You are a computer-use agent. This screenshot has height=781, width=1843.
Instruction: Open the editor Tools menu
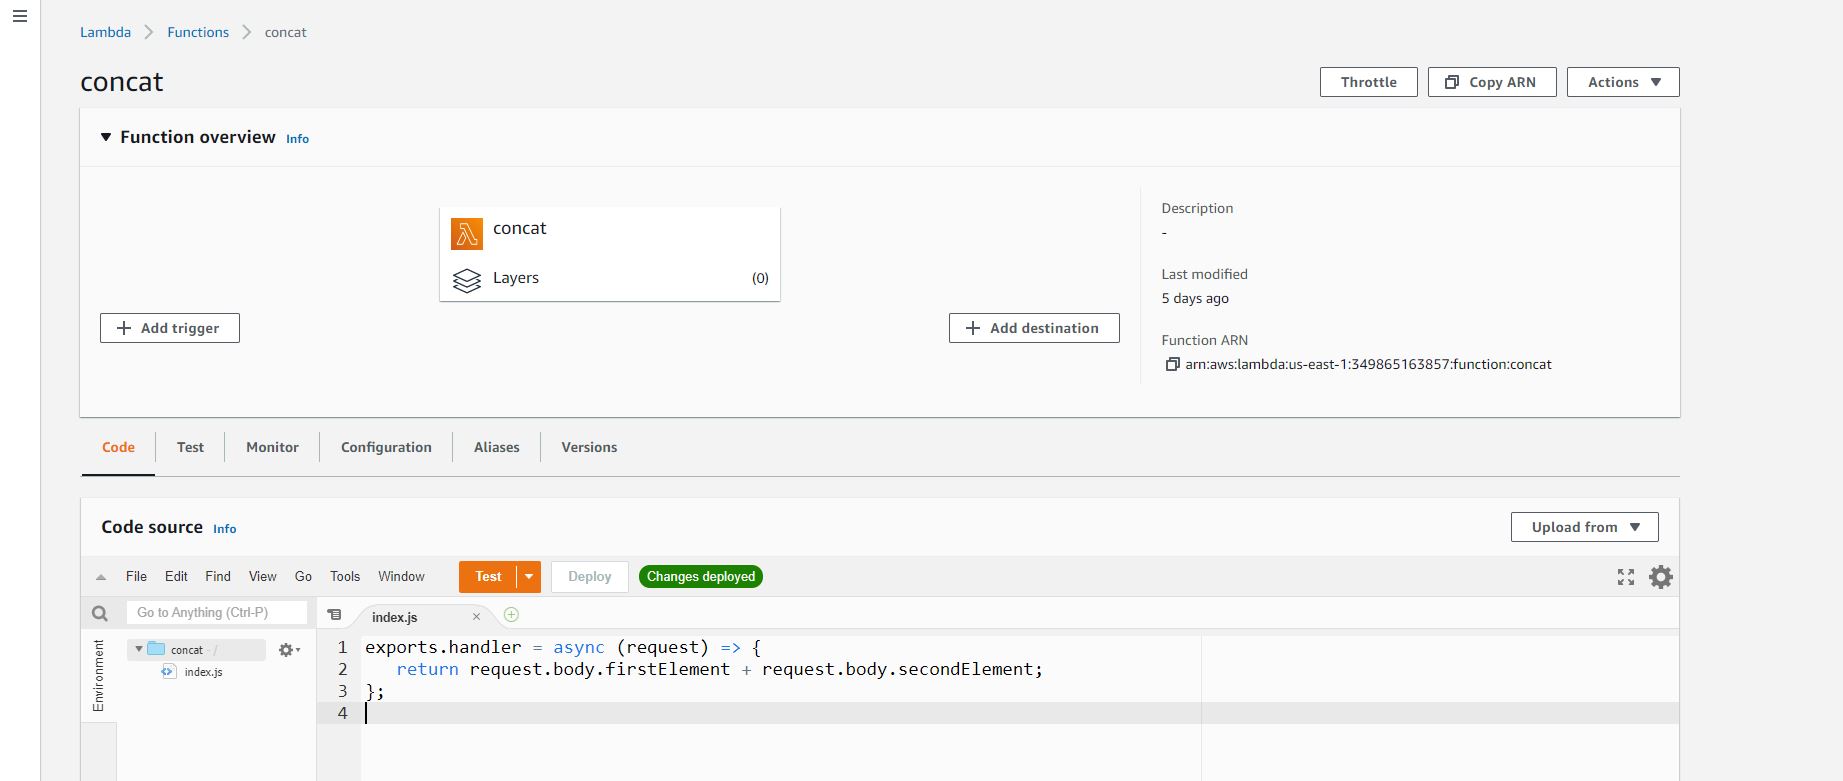click(345, 577)
